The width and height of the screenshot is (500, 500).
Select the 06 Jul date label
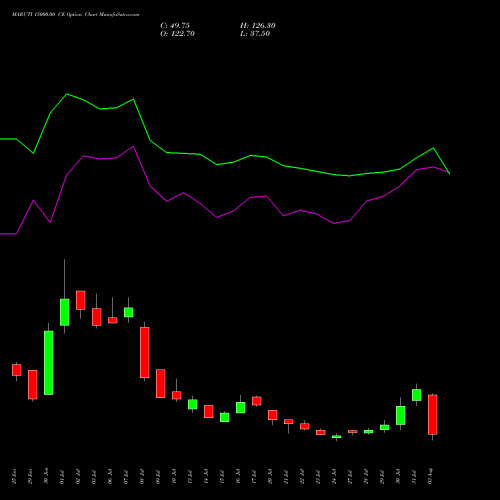coord(110,476)
